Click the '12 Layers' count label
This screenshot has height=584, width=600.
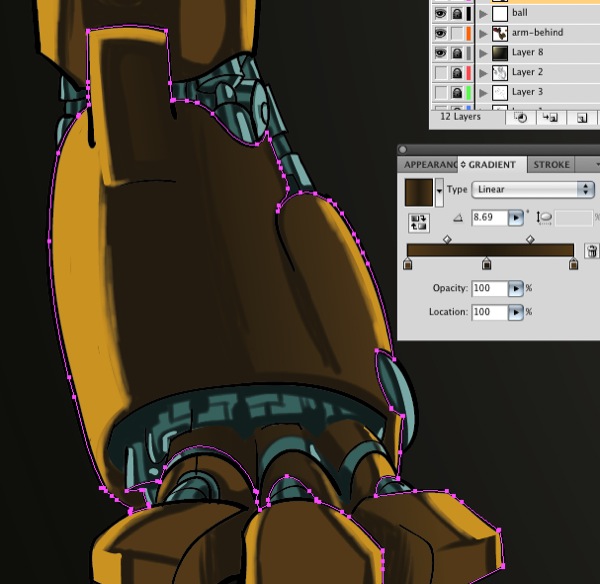click(460, 117)
